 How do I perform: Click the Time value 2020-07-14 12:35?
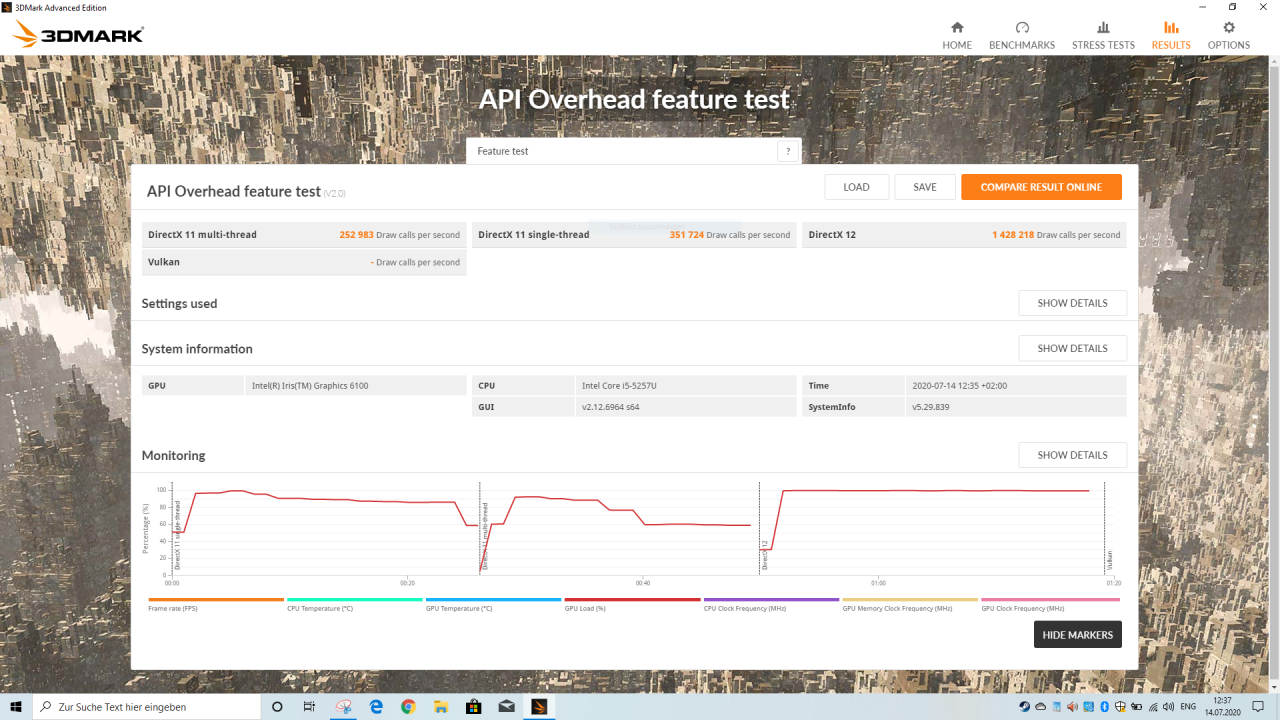click(959, 386)
